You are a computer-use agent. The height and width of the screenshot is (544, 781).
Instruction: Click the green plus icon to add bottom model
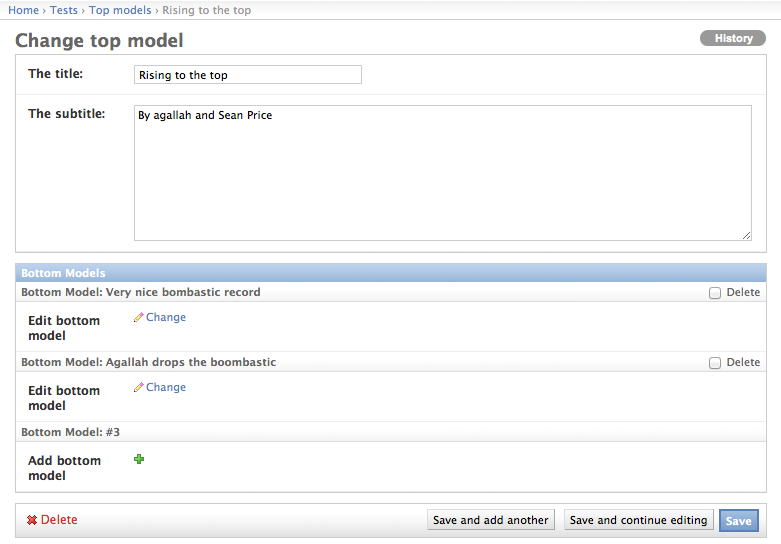tap(139, 459)
